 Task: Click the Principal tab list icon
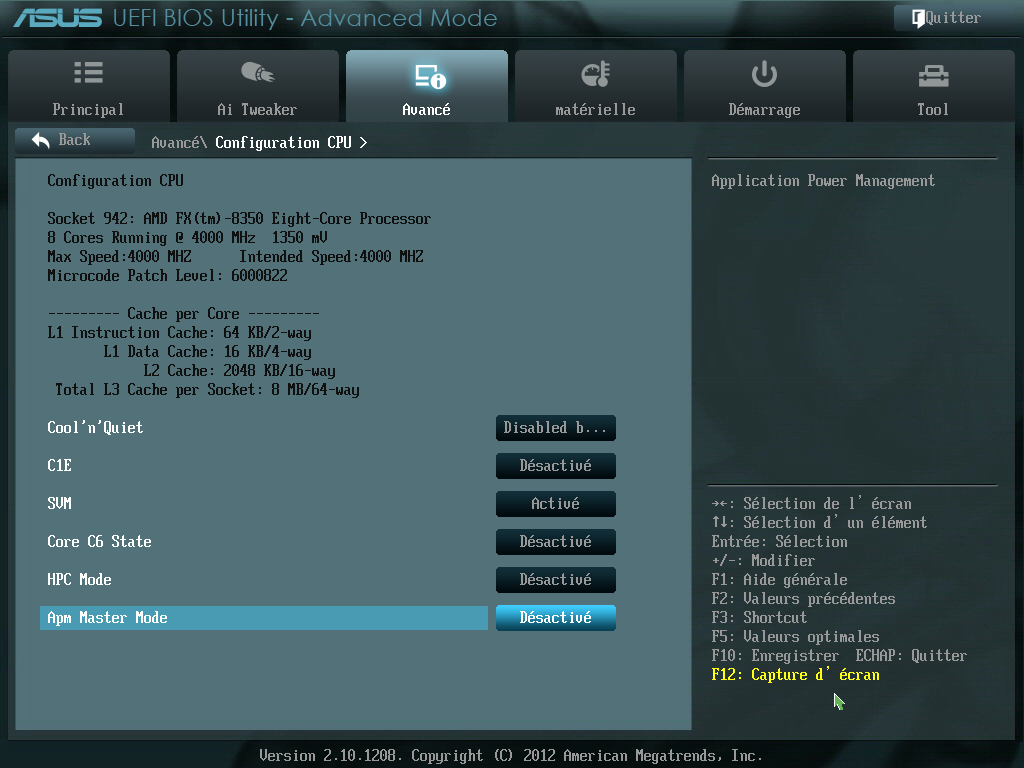[88, 72]
